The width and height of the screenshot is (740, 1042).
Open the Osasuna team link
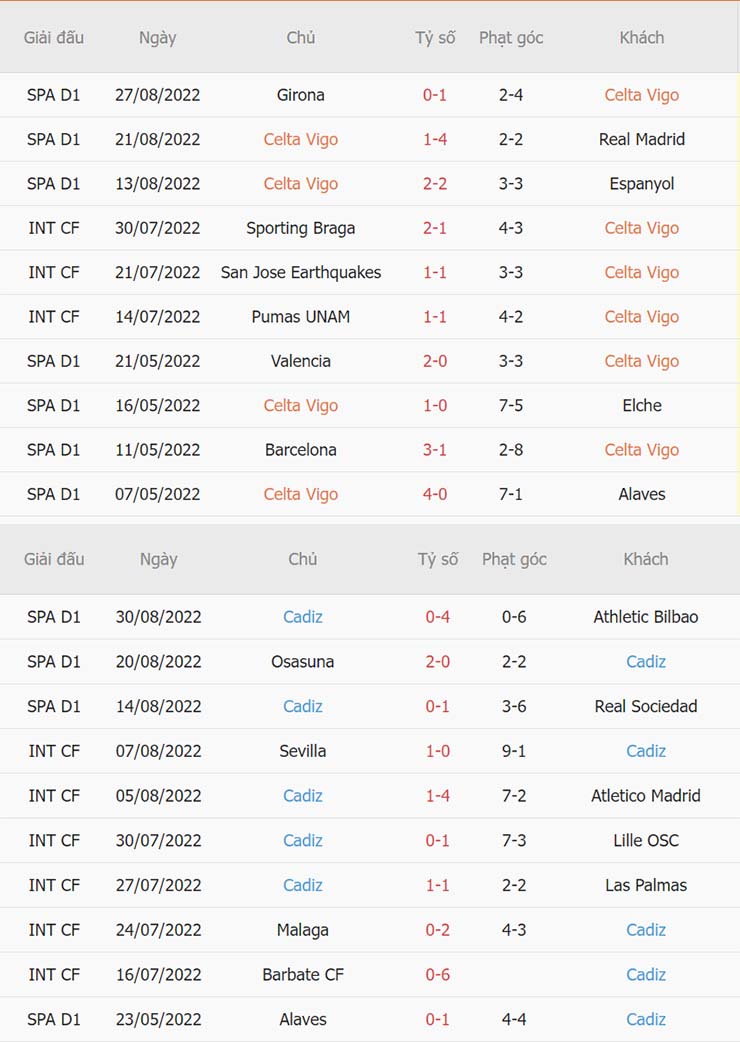point(302,661)
